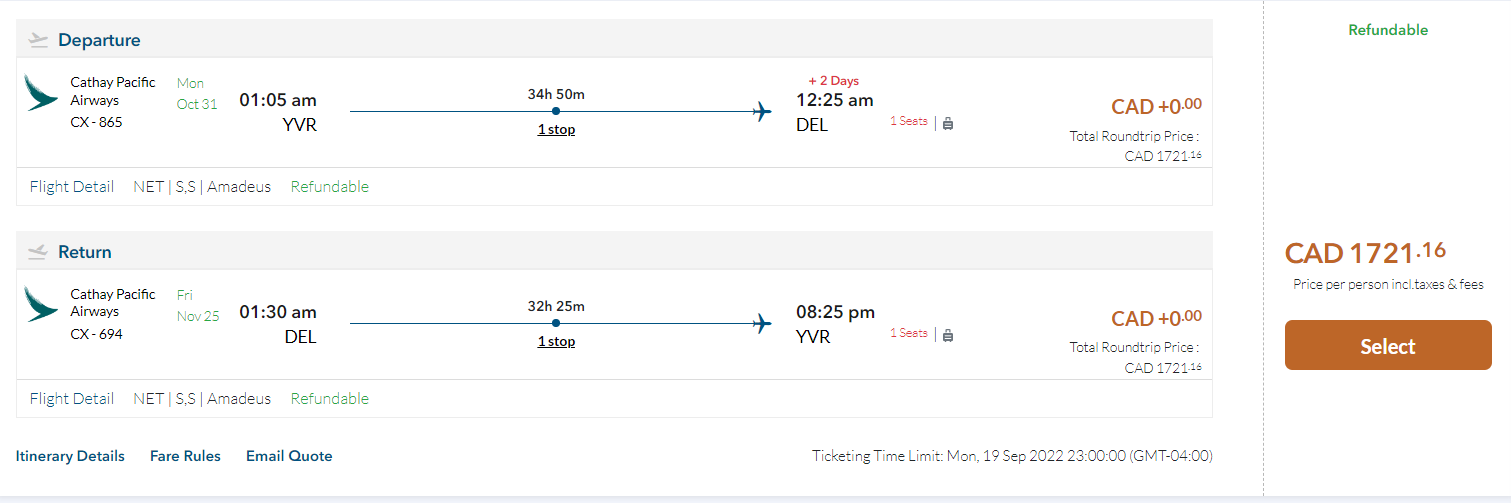Image resolution: width=1511 pixels, height=503 pixels.
Task: Click Cathay Pacific logo on return flight
Action: point(42,304)
